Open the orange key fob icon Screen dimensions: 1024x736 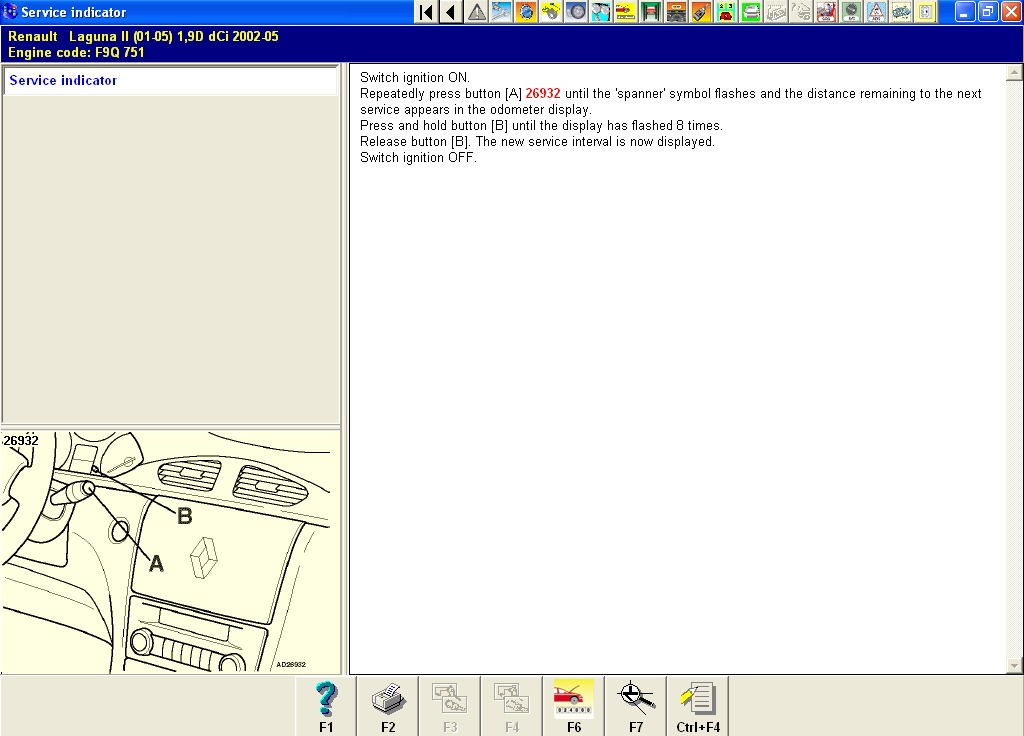click(x=701, y=12)
